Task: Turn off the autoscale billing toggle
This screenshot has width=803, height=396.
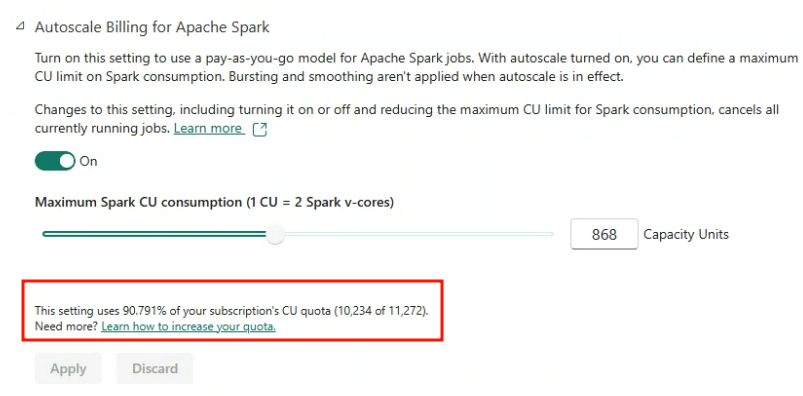Action: (54, 161)
